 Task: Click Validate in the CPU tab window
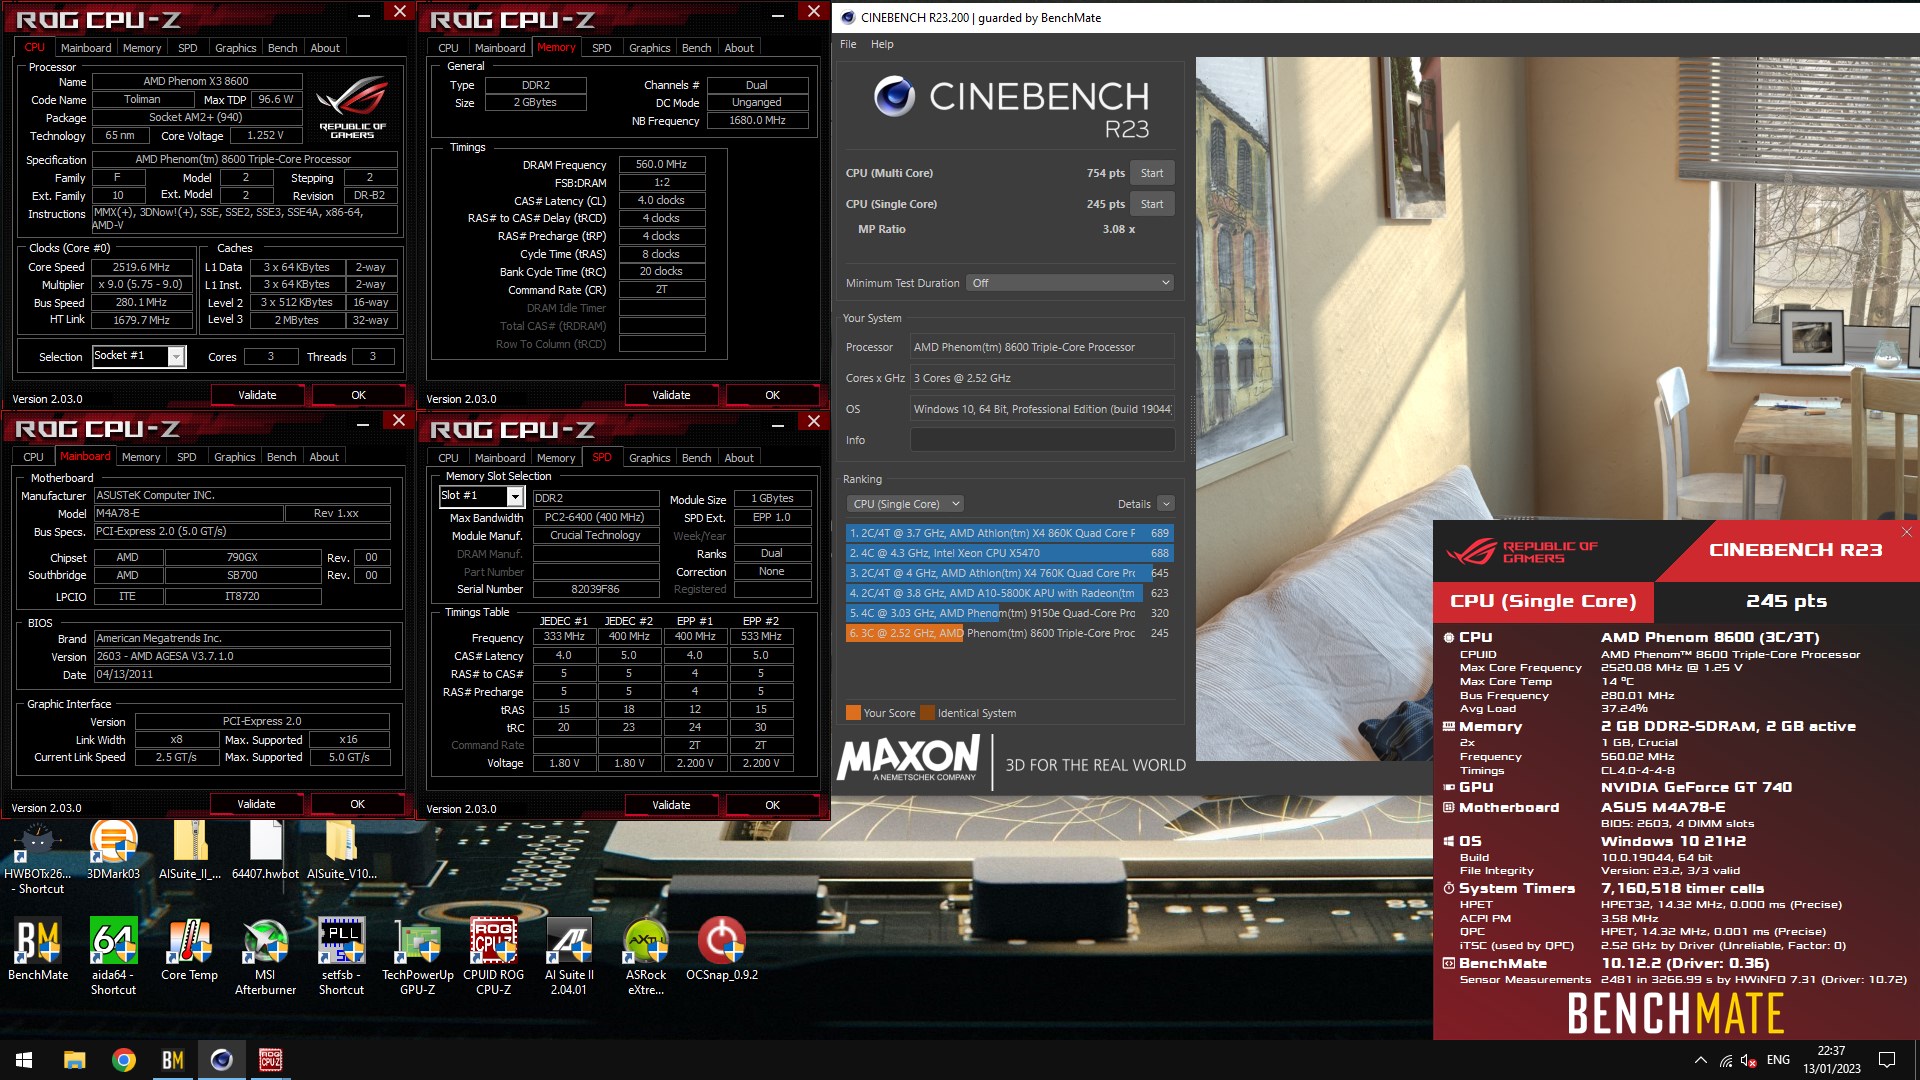coord(257,395)
